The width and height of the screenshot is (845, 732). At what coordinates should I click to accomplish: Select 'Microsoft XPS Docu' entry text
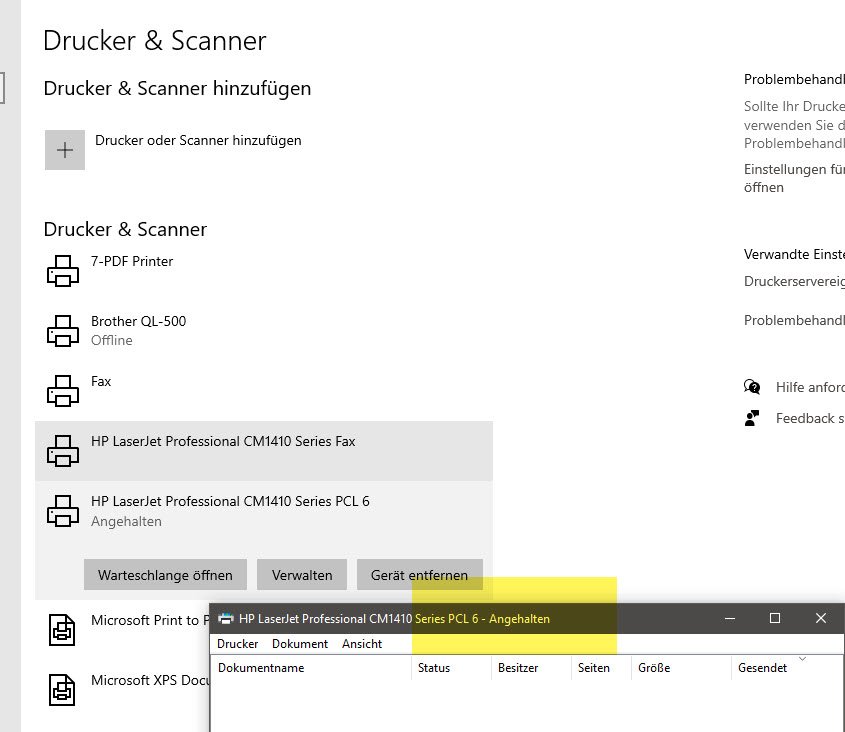(x=150, y=680)
